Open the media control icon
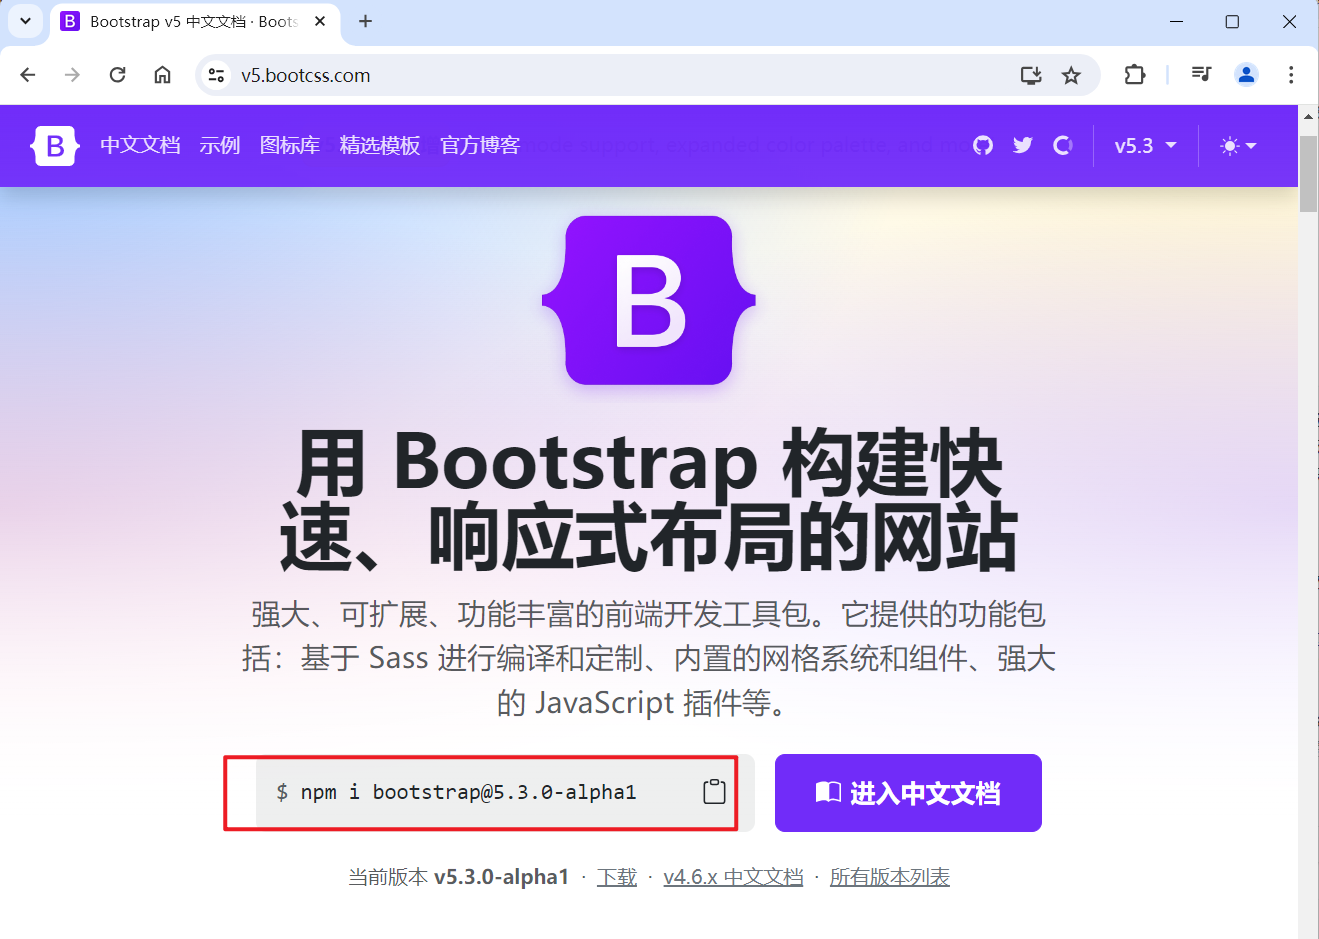This screenshot has height=939, width=1319. pyautogui.click(x=1201, y=74)
